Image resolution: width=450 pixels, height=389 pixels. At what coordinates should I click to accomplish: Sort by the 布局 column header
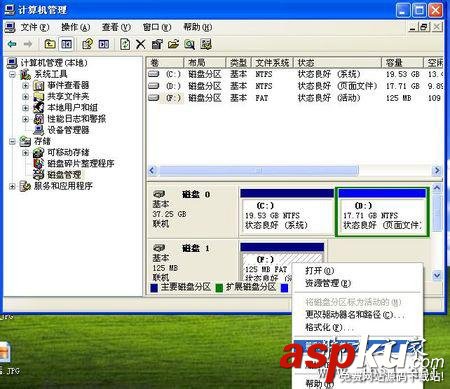point(205,63)
